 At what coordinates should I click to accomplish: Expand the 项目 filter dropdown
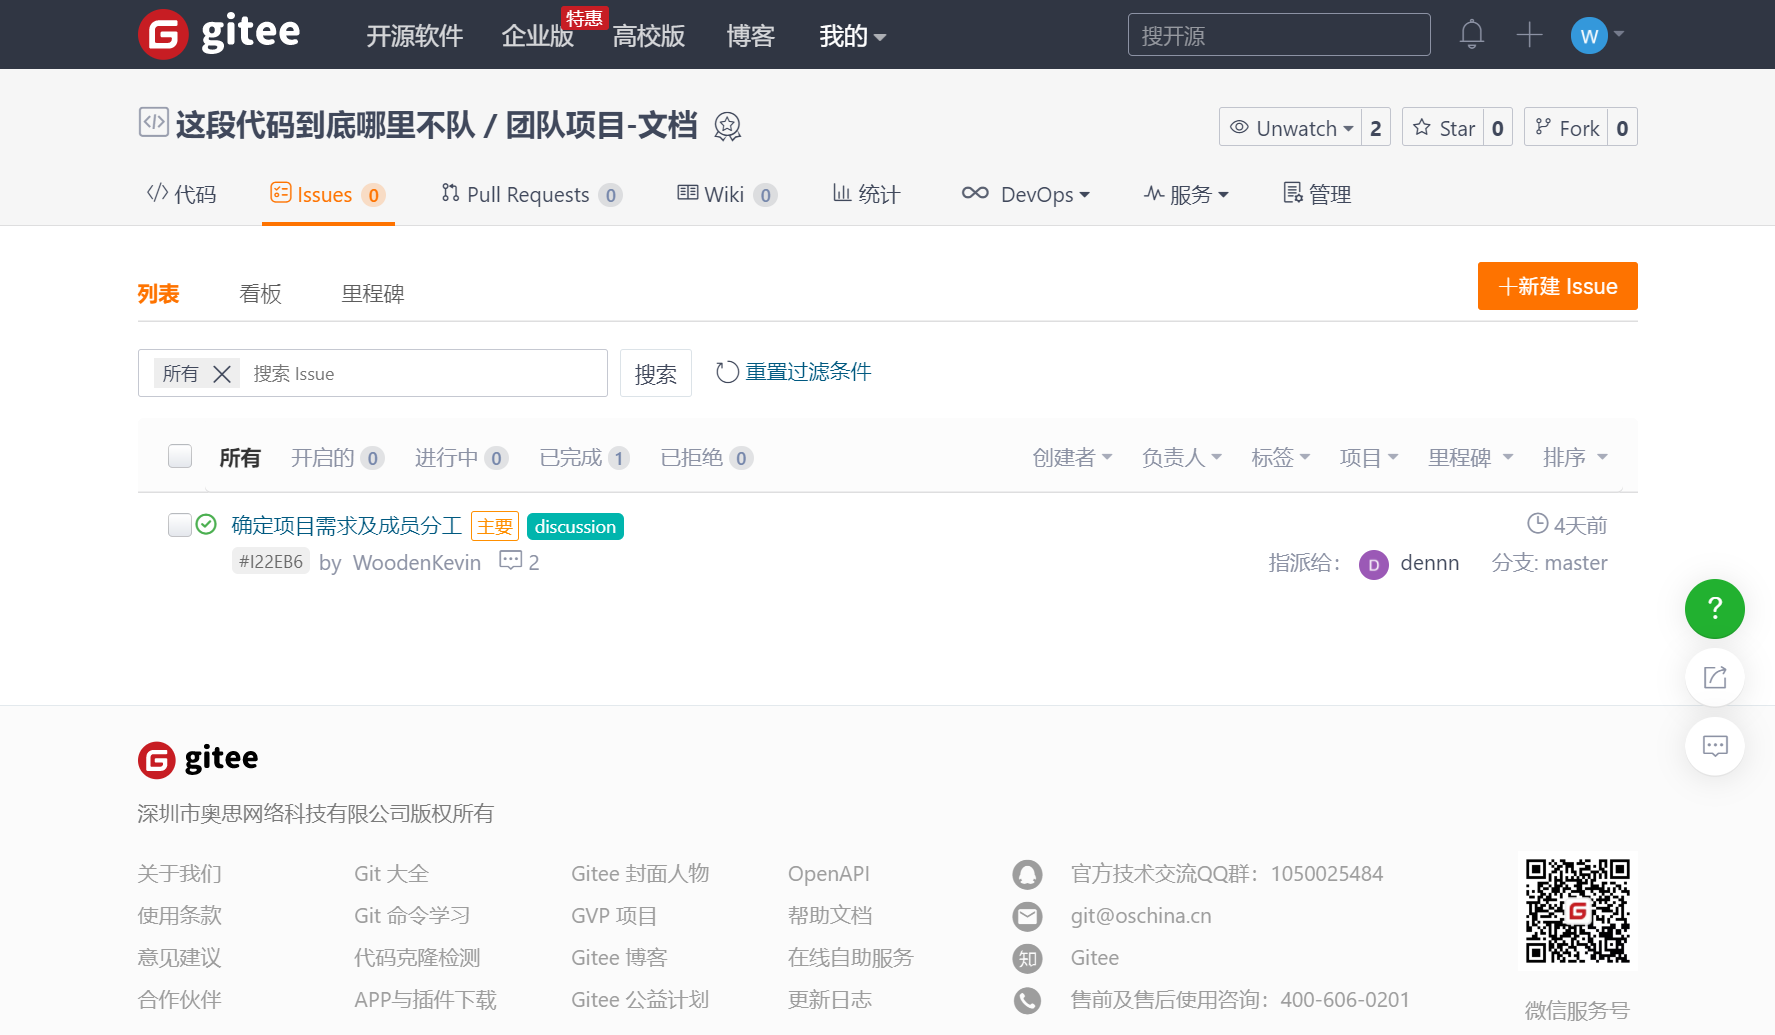1369,457
